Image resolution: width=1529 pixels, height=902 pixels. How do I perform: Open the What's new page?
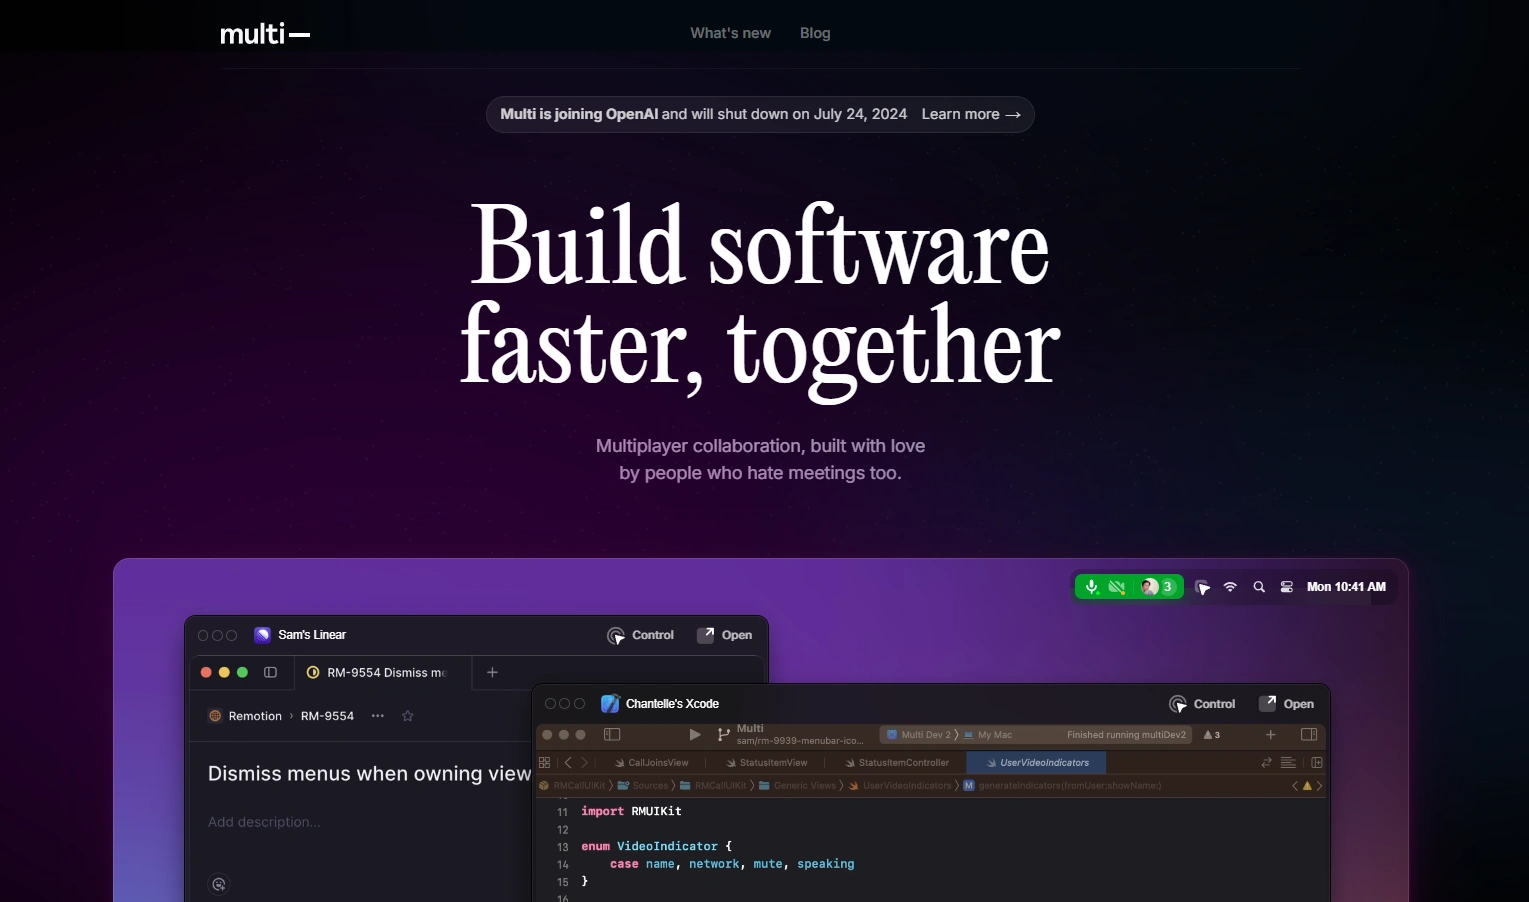[x=730, y=33]
